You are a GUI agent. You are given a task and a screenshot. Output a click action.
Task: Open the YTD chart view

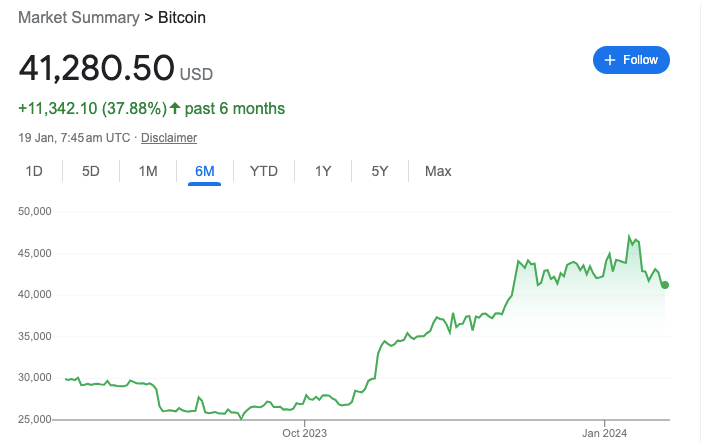264,171
